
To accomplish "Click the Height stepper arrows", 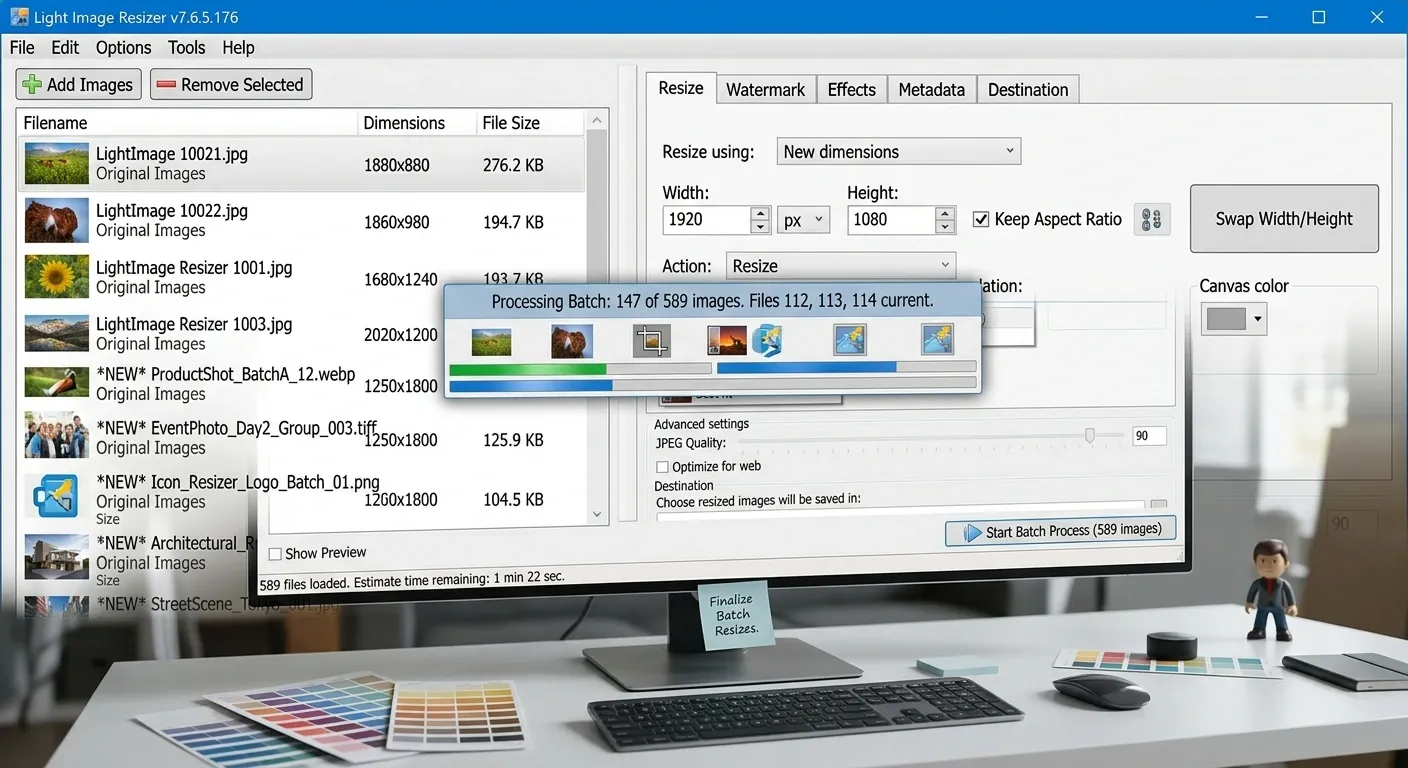I will (x=945, y=220).
